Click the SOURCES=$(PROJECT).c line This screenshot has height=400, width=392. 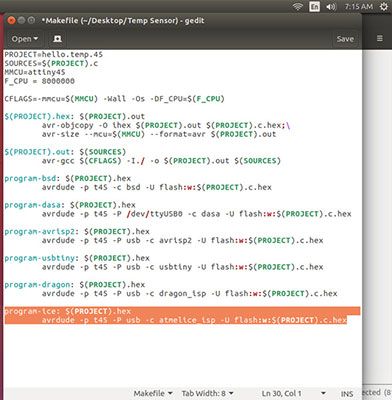[51, 63]
